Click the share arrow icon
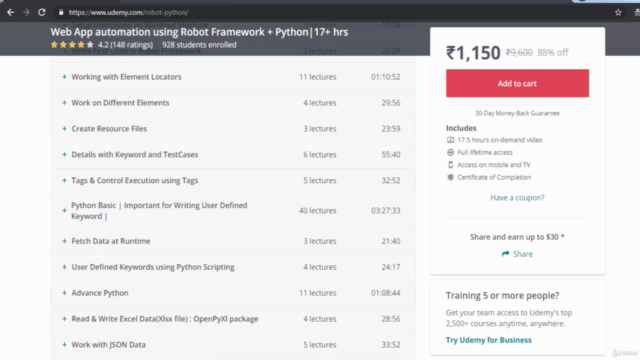640x360 pixels. [x=505, y=254]
